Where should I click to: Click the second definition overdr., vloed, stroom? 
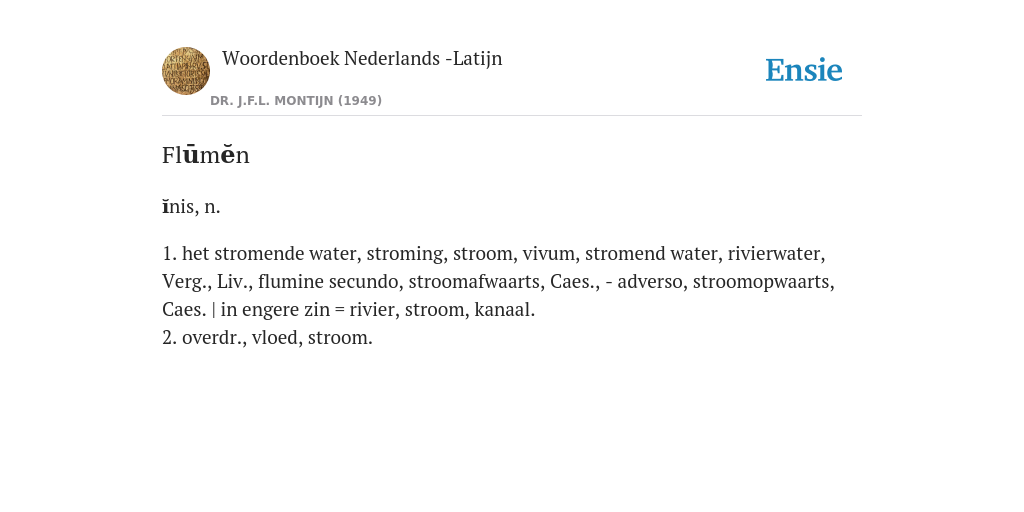coord(267,338)
